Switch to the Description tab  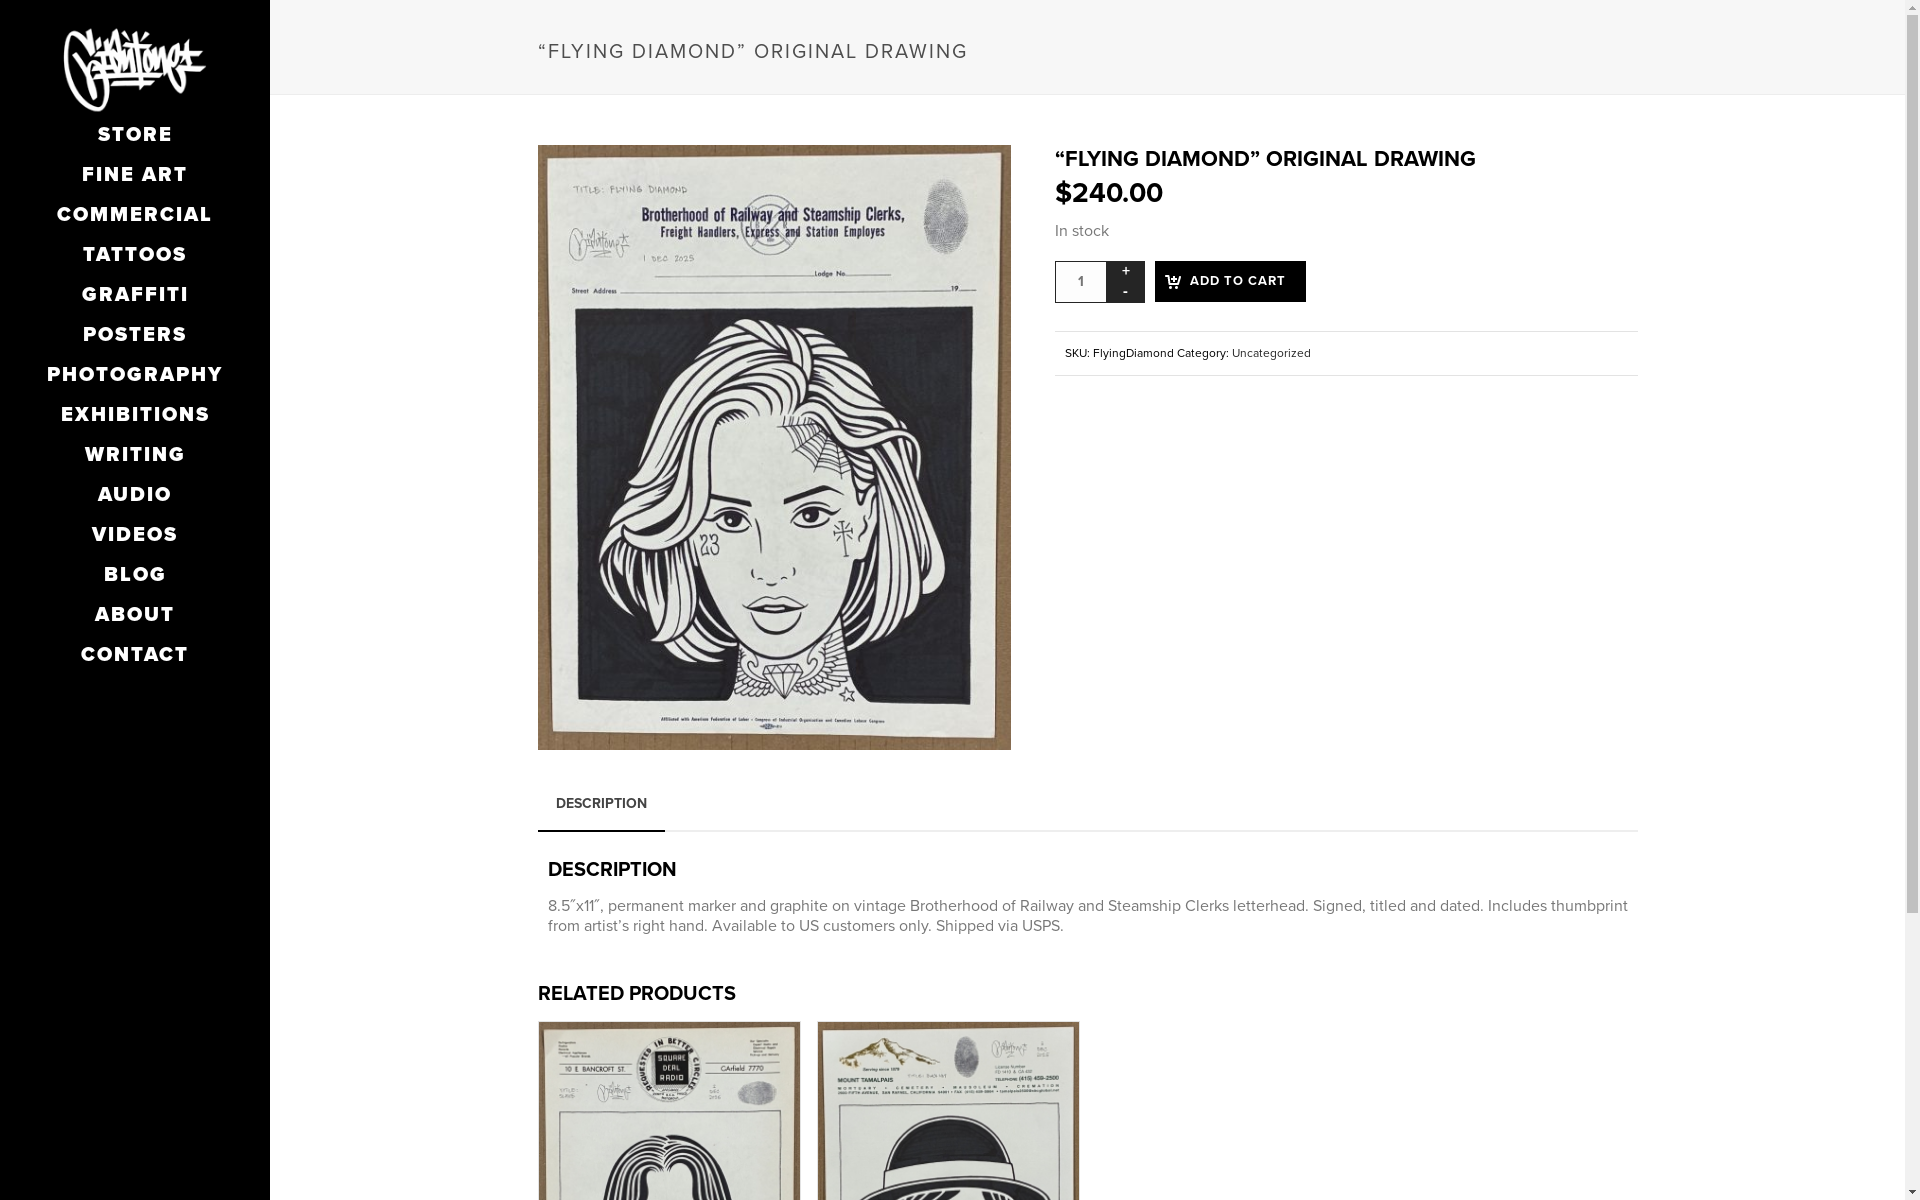[601, 804]
